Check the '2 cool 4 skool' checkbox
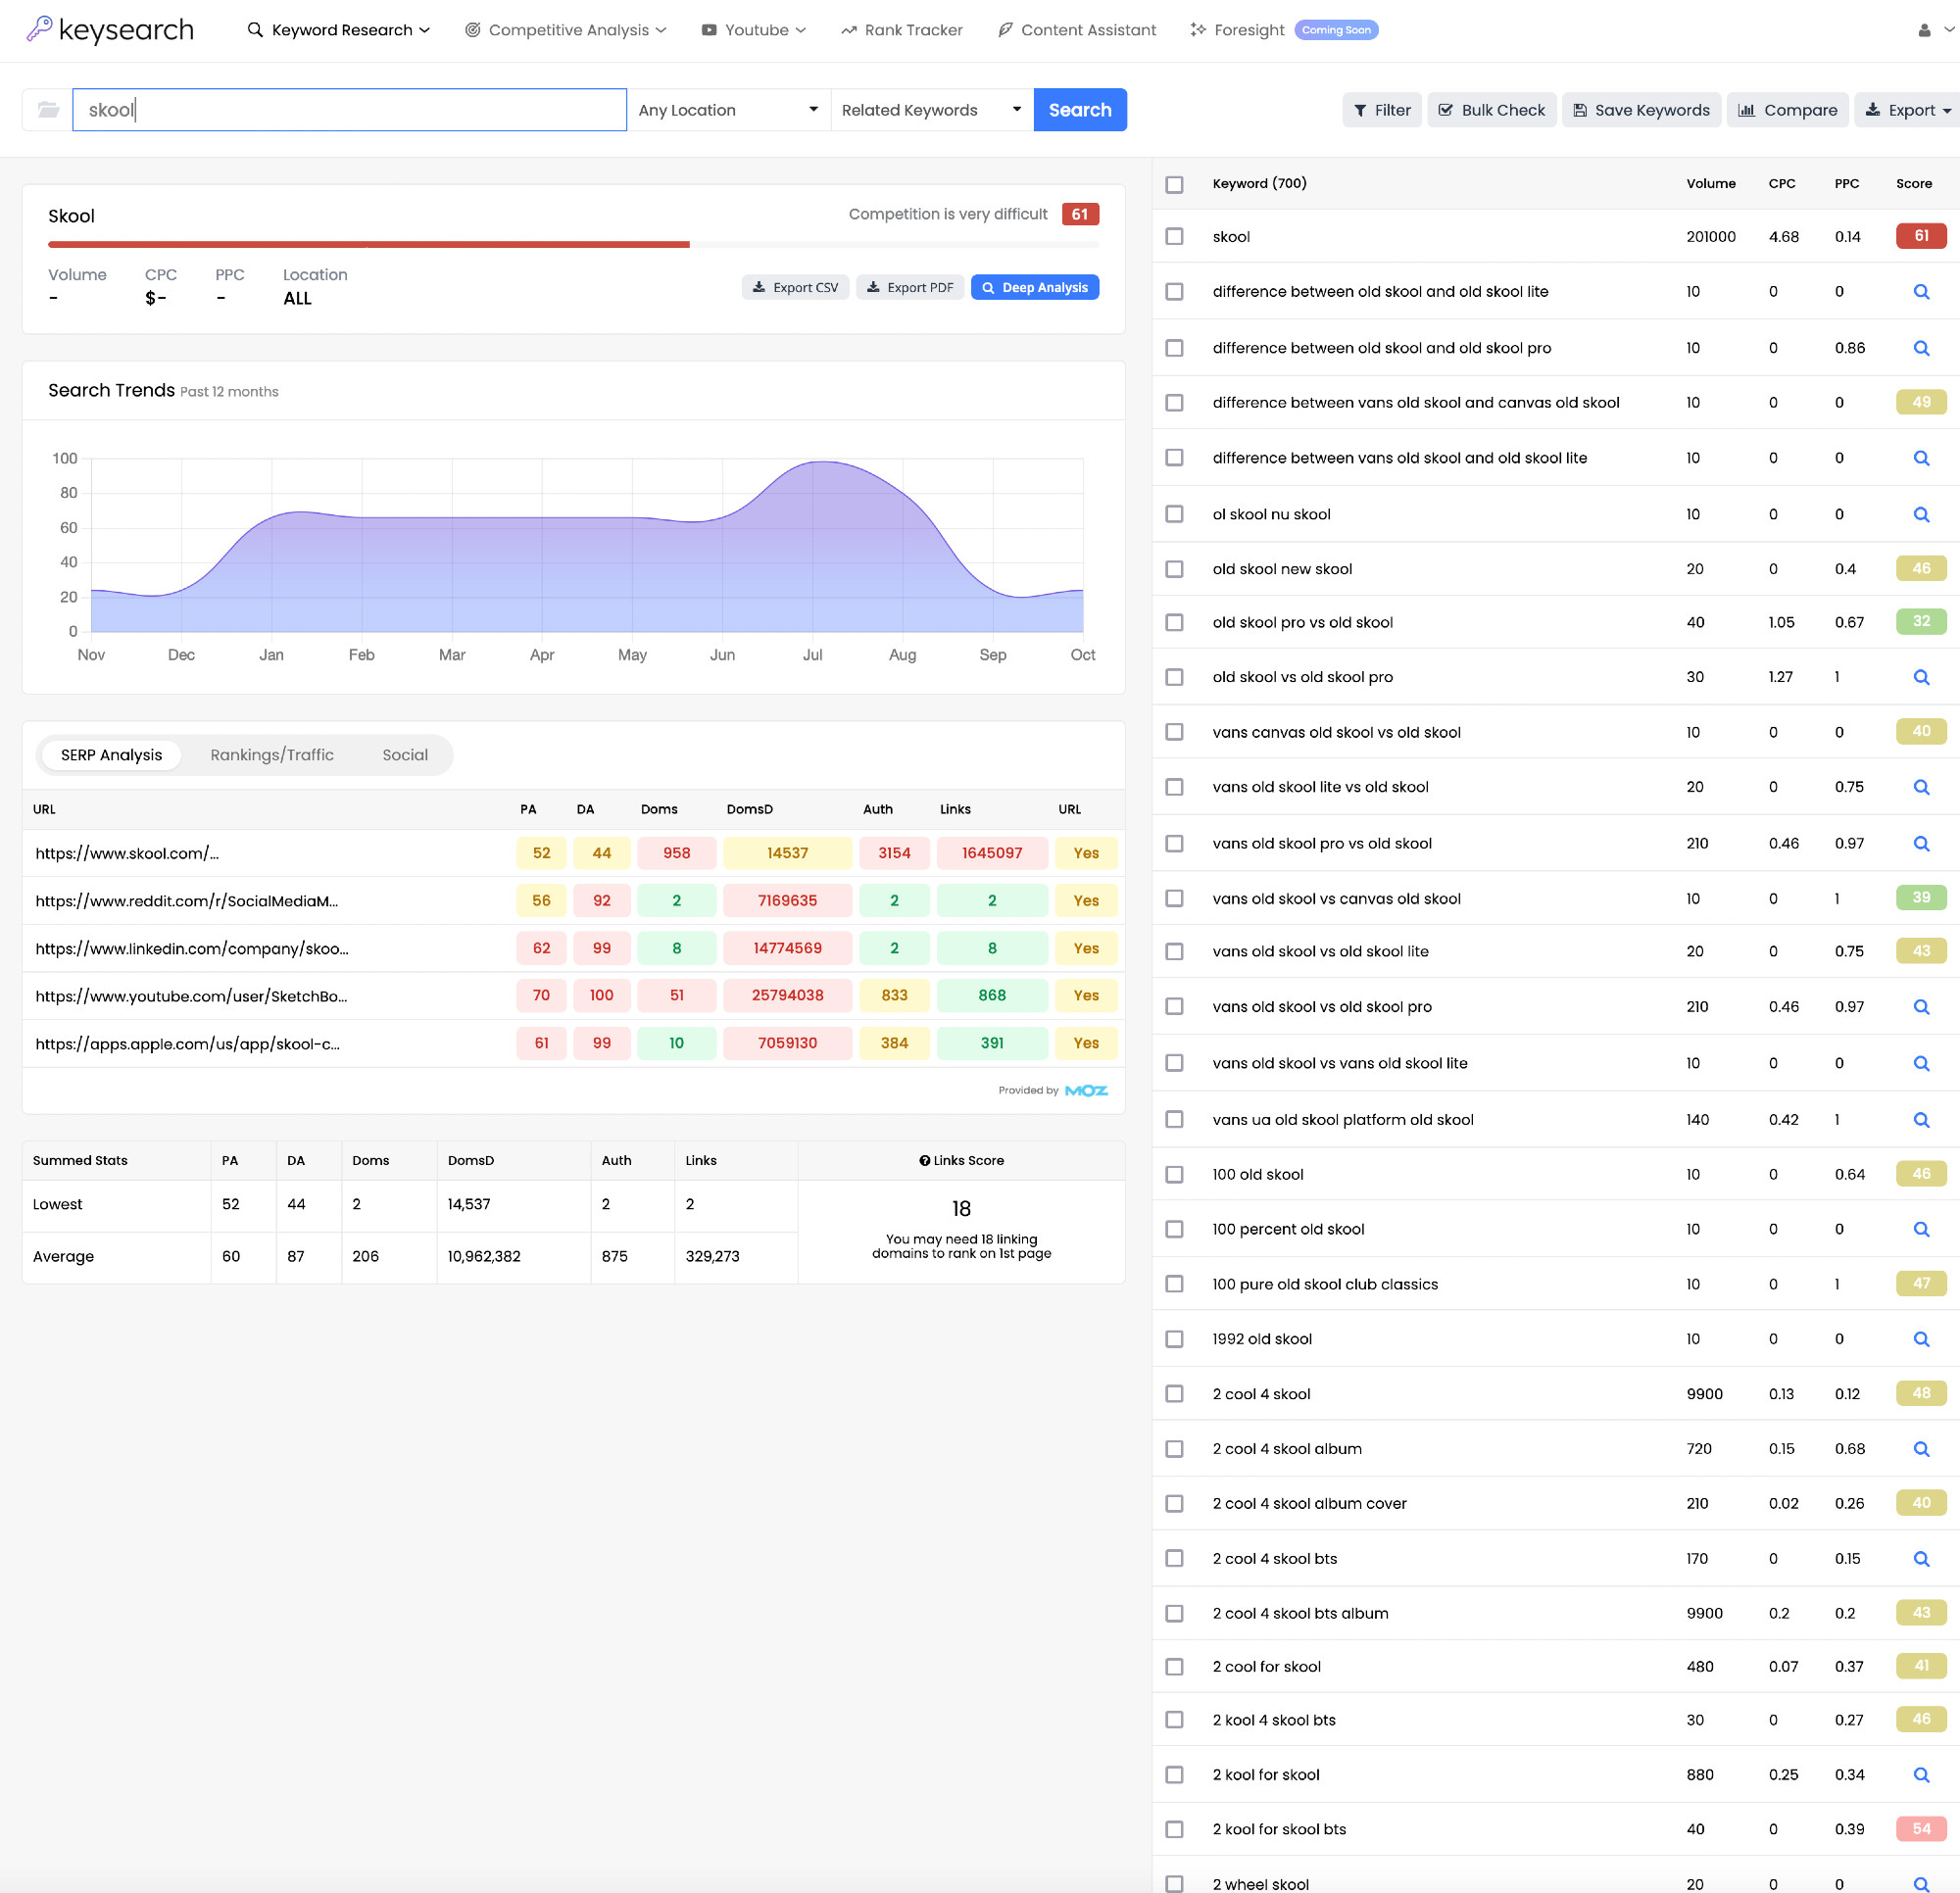The width and height of the screenshot is (1960, 1893). (x=1174, y=1394)
